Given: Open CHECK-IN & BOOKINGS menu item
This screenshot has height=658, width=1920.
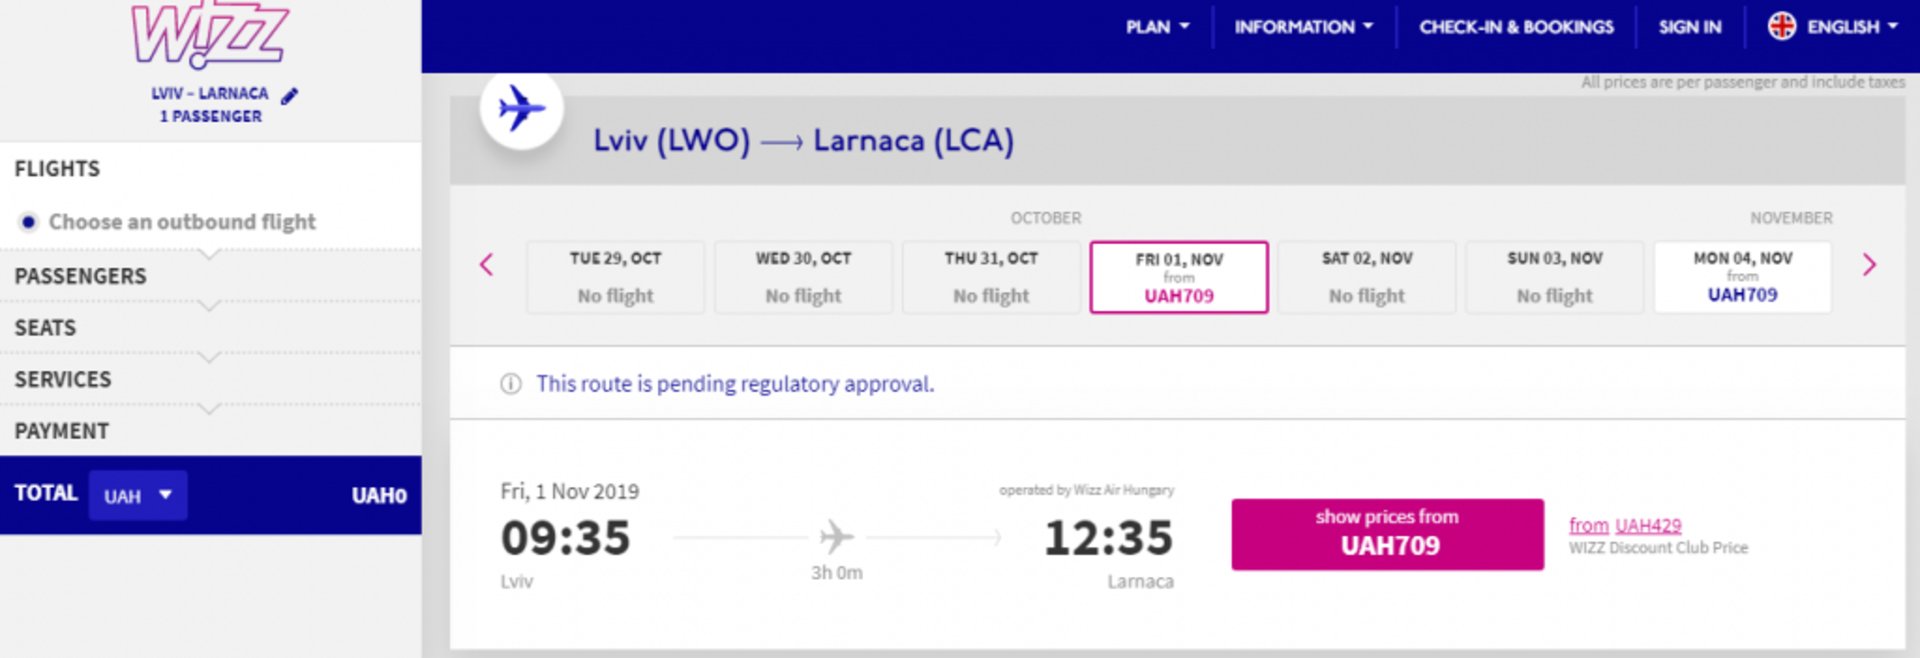Looking at the screenshot, I should click(x=1516, y=27).
